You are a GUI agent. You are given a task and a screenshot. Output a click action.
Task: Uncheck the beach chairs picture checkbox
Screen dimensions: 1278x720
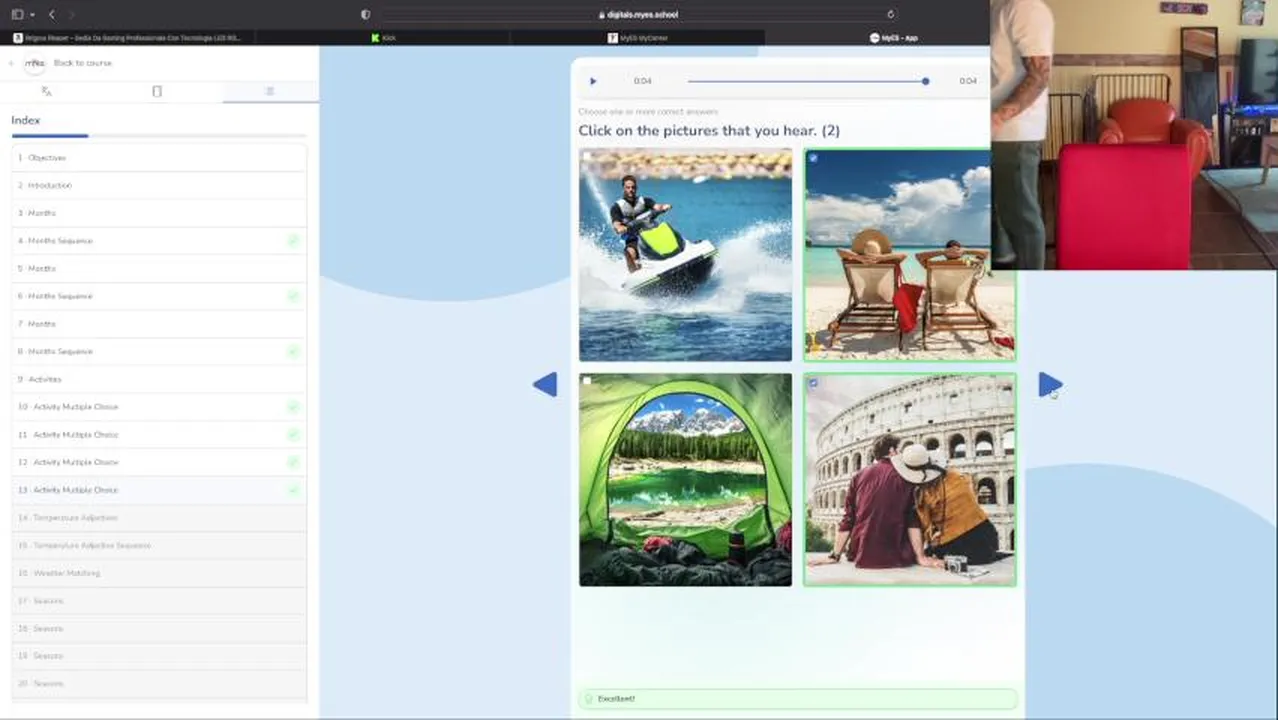click(813, 158)
